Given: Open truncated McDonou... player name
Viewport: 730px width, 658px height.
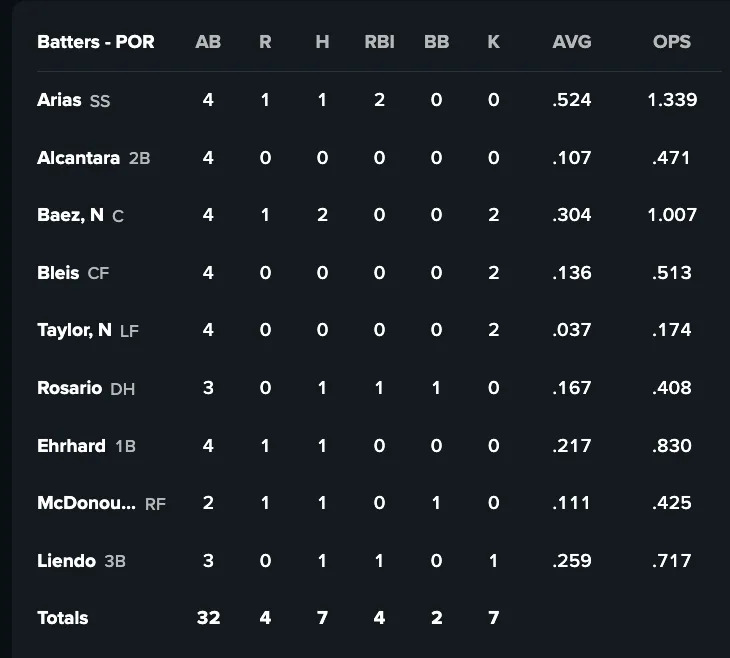Looking at the screenshot, I should 86,503.
